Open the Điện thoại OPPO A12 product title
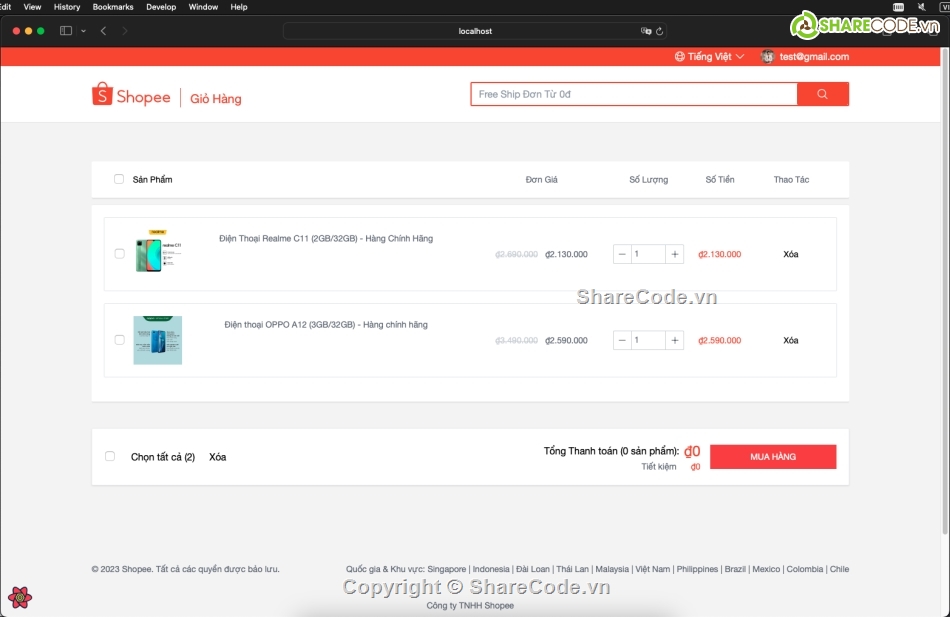Image resolution: width=950 pixels, height=617 pixels. pyautogui.click(x=326, y=324)
